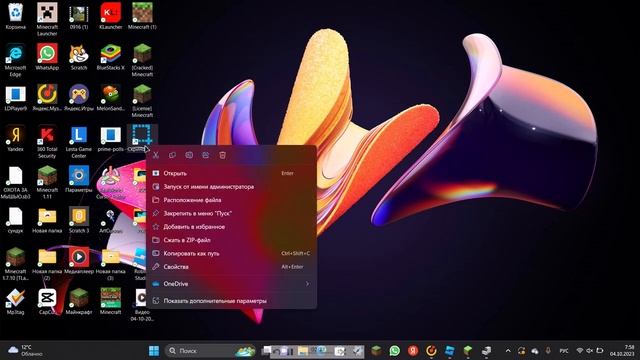Select the Minecraft 1.11 desktop icon

point(47,182)
